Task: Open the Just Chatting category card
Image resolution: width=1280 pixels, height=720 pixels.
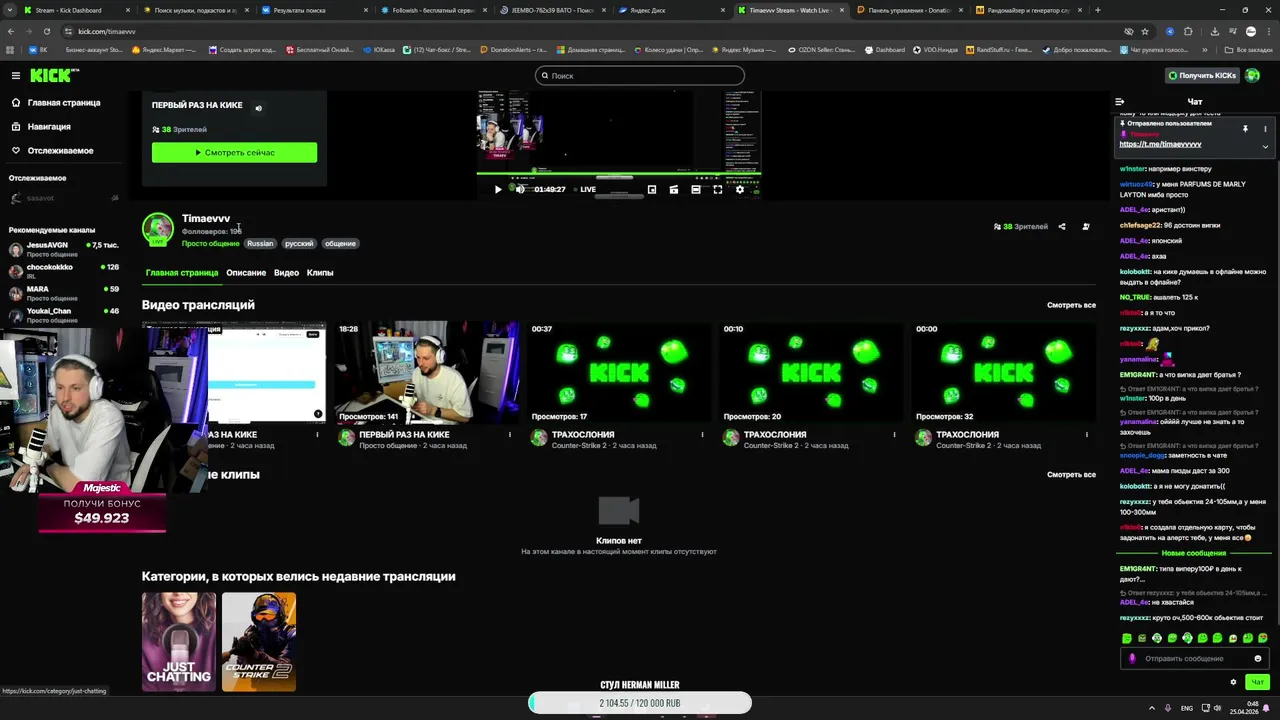Action: tap(179, 642)
